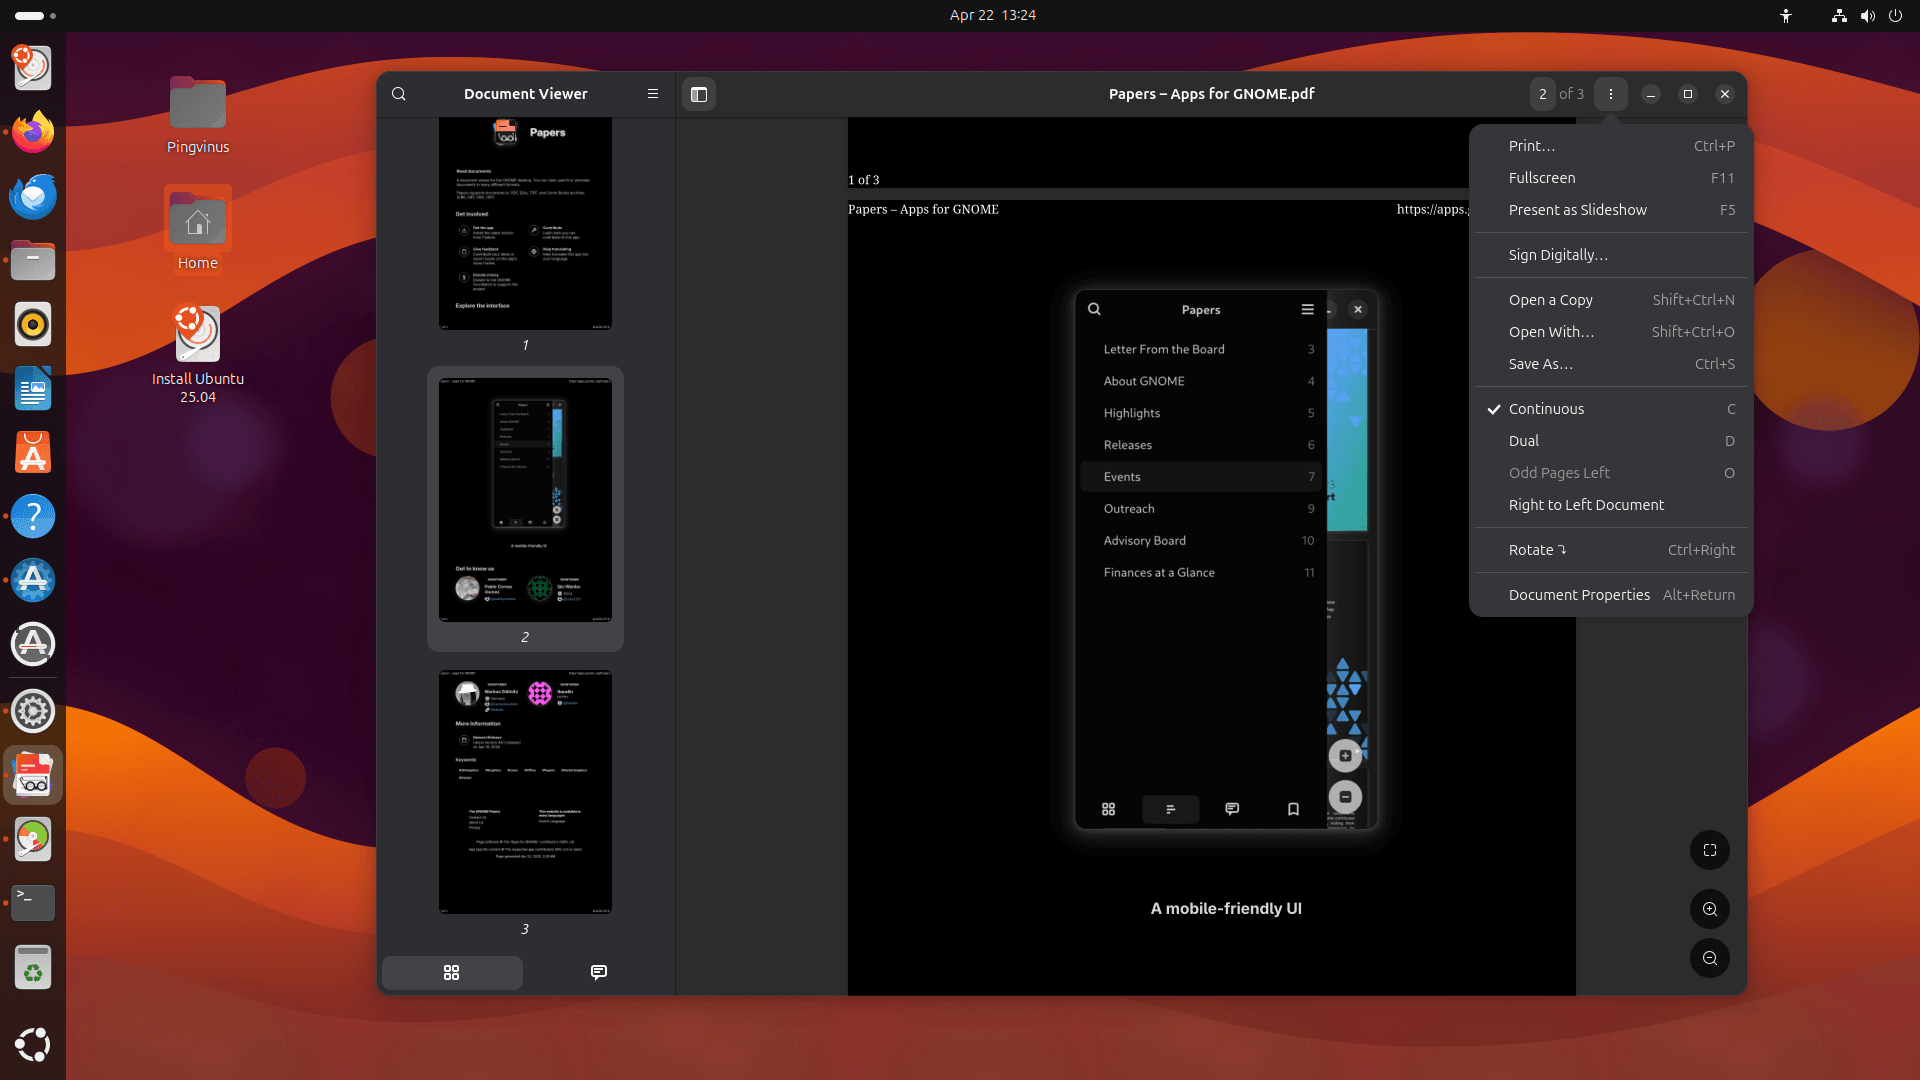Click the Papers document viewer dock icon
Image resolution: width=1920 pixels, height=1080 pixels.
coord(33,775)
